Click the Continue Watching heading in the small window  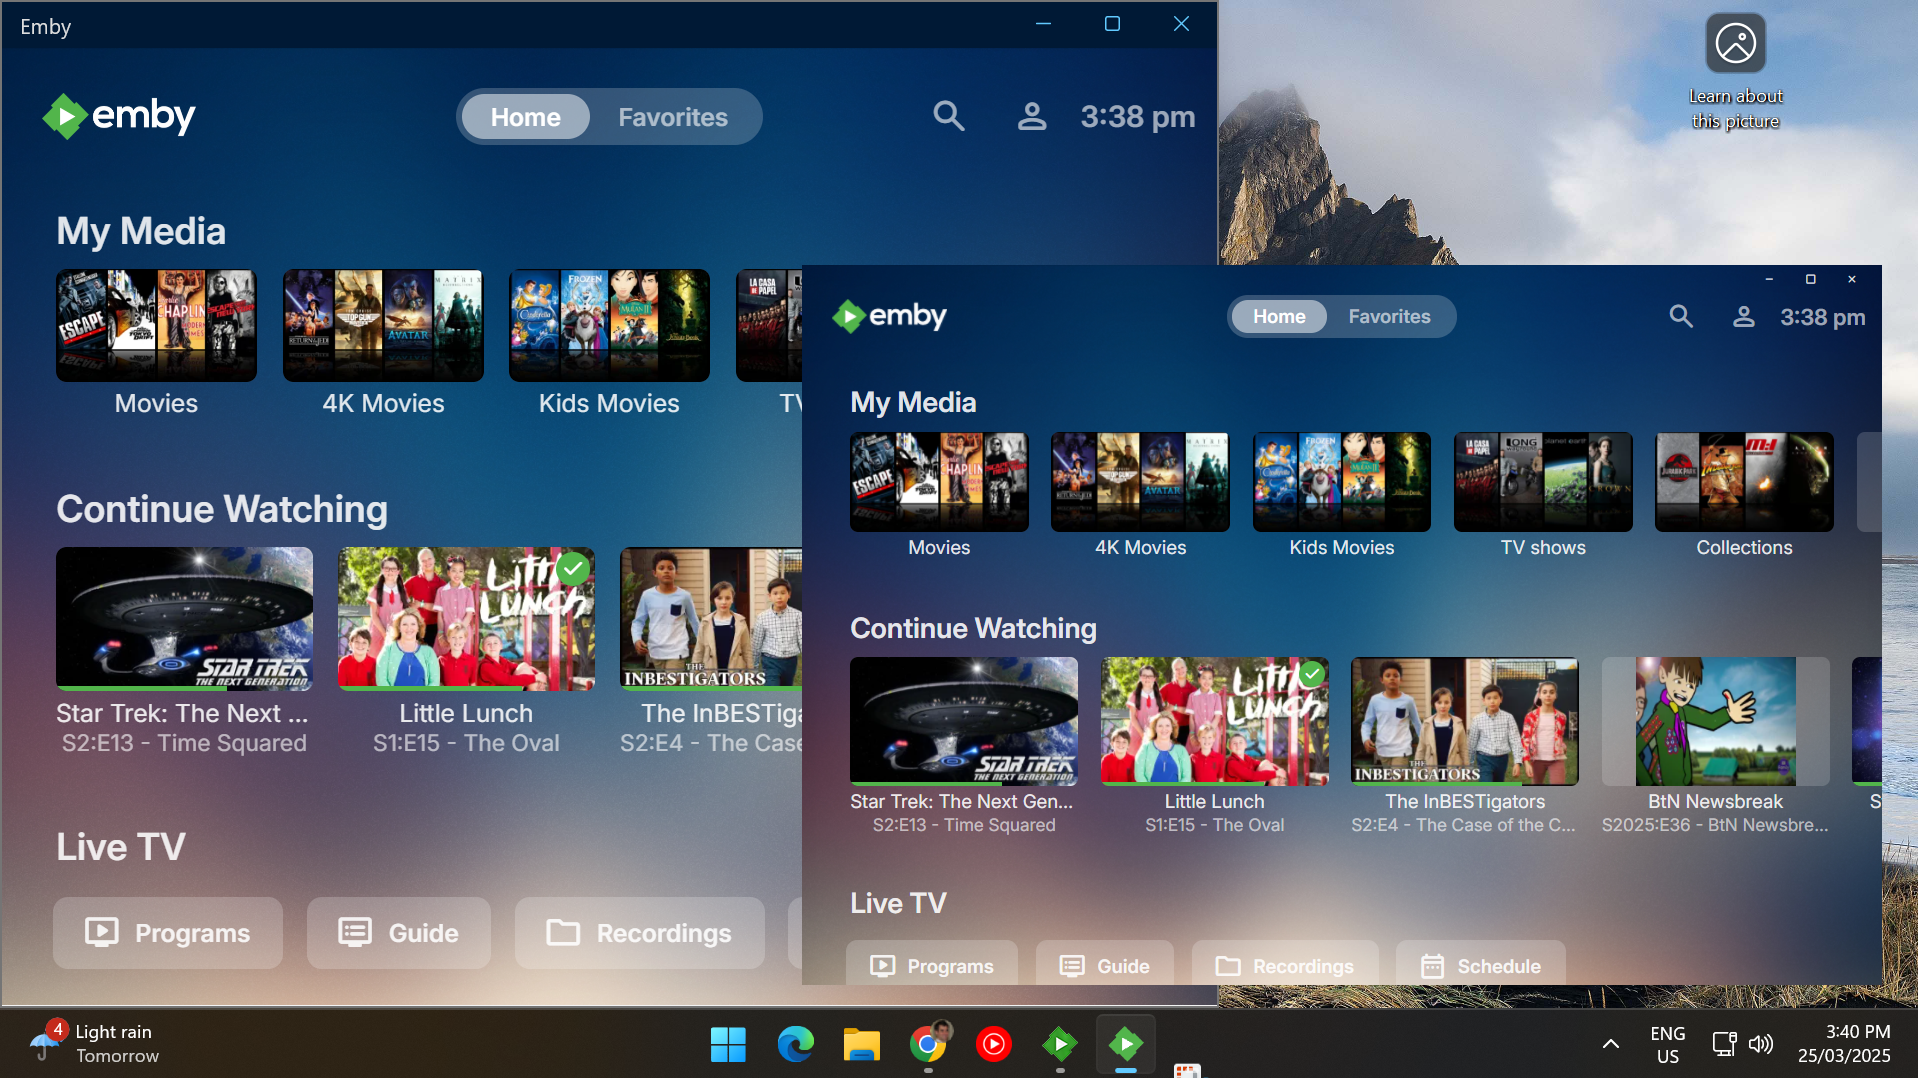(x=973, y=628)
